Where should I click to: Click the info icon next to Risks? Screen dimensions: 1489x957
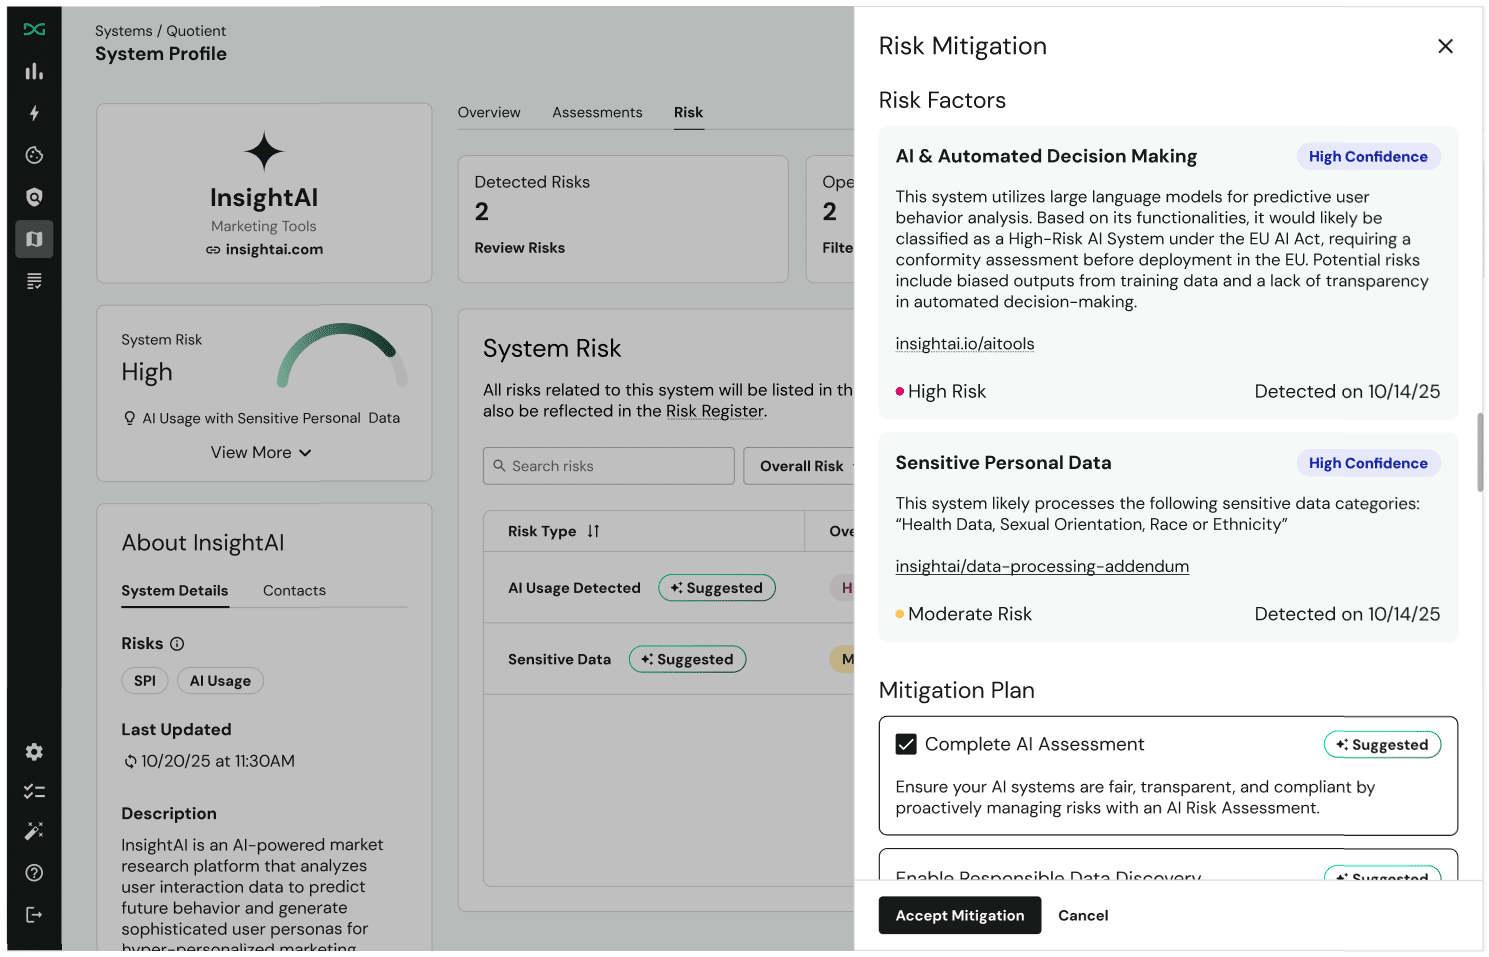point(177,644)
